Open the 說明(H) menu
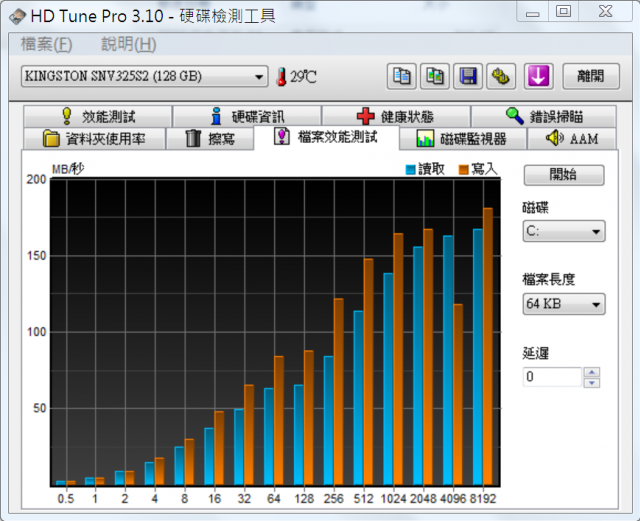Screen dimensions: 640x521 129,44
